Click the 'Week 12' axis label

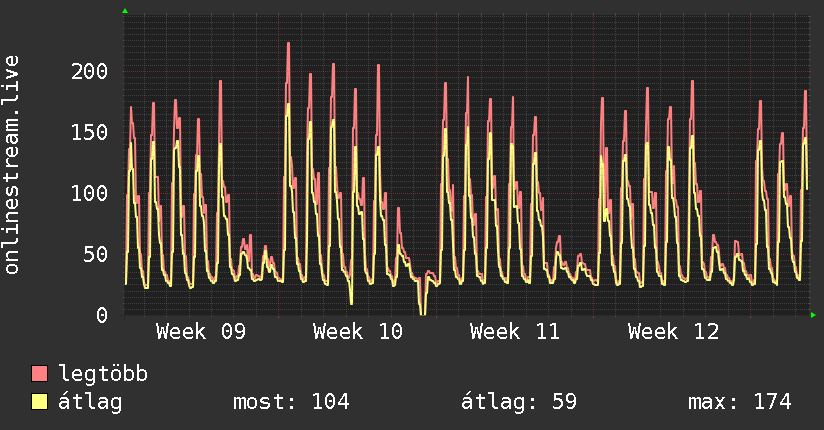(x=673, y=332)
